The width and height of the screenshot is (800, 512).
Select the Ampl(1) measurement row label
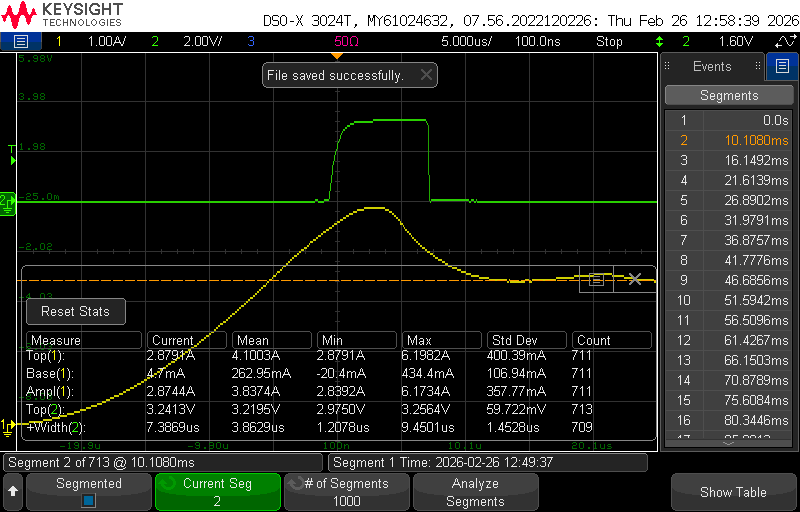[x=49, y=392]
